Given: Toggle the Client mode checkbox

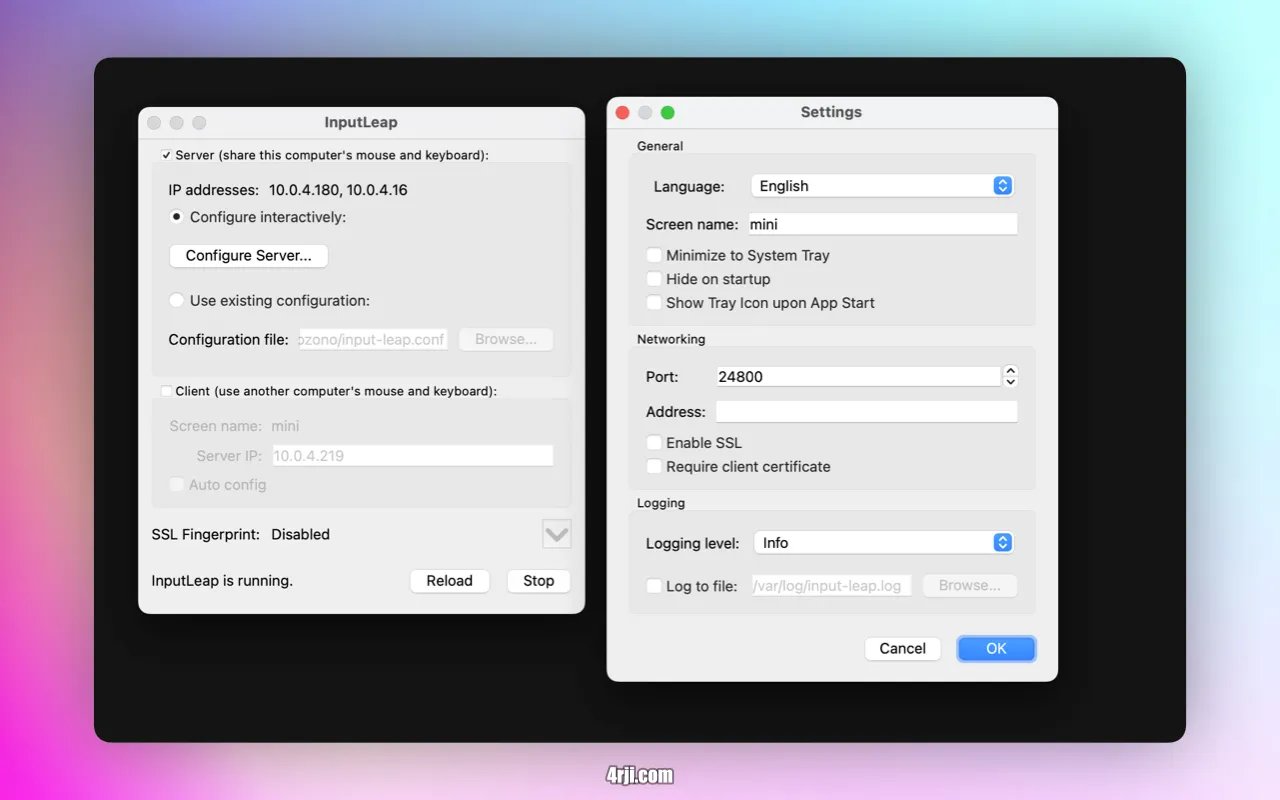Looking at the screenshot, I should [x=166, y=392].
